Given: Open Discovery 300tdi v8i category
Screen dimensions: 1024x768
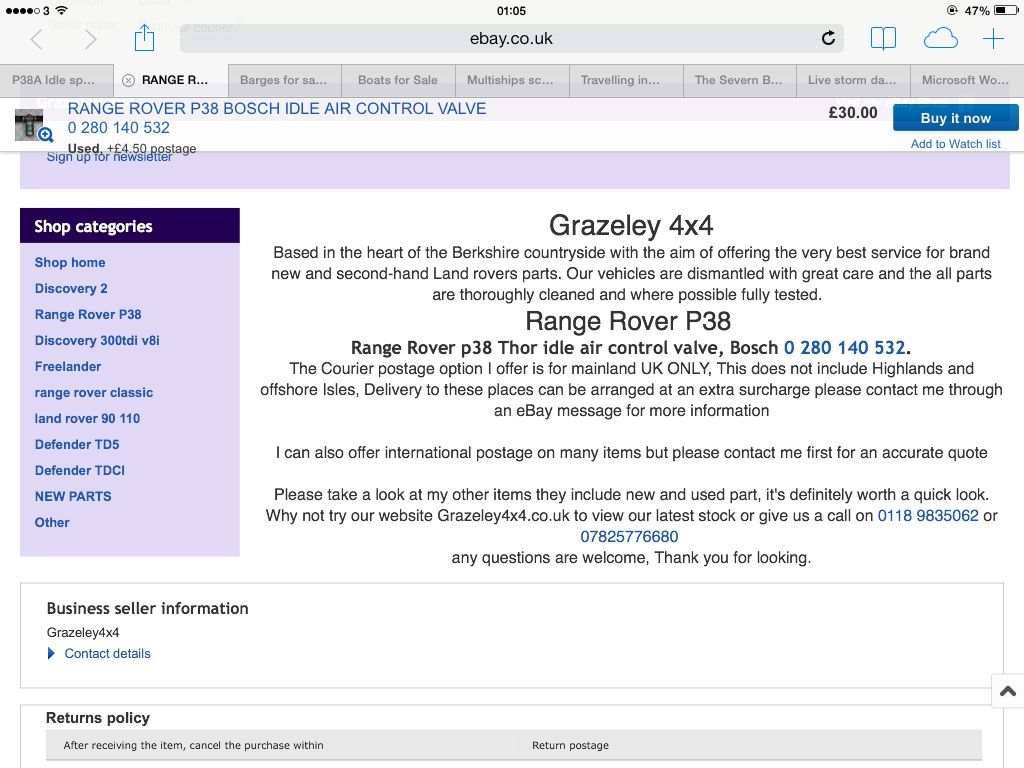Looking at the screenshot, I should pyautogui.click(x=97, y=341).
